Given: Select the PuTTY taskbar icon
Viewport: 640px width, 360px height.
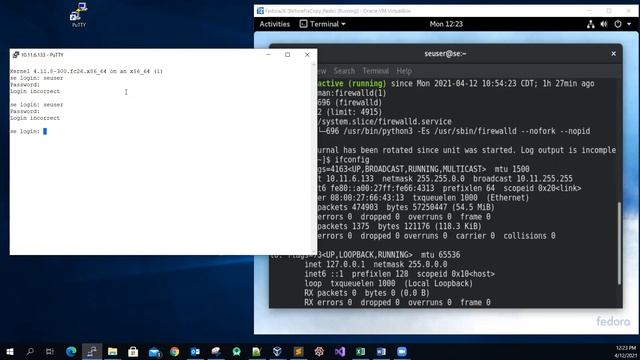Looking at the screenshot, I should 92,351.
